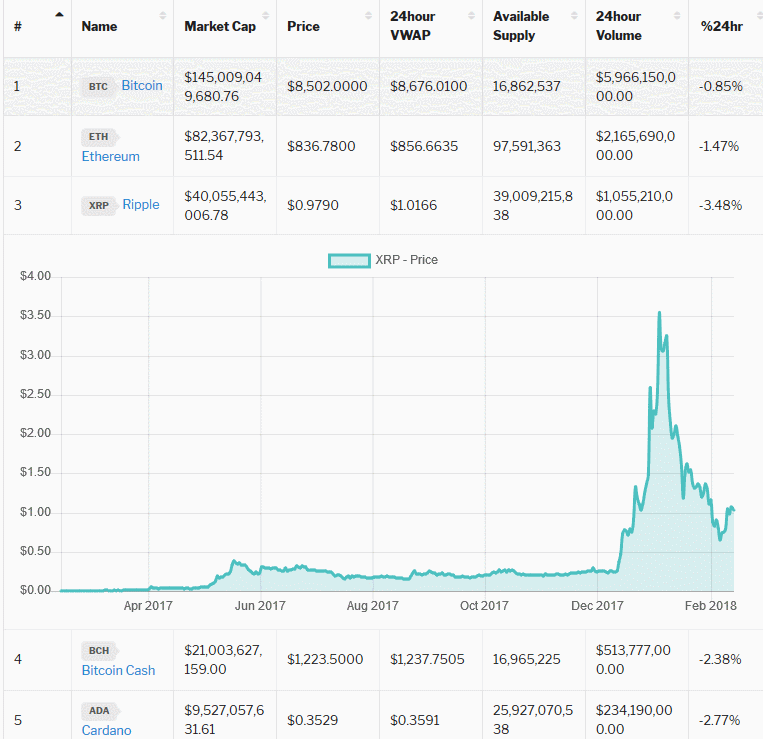
Task: Click Ripple market cap $40,055,443,006.78
Action: click(225, 206)
